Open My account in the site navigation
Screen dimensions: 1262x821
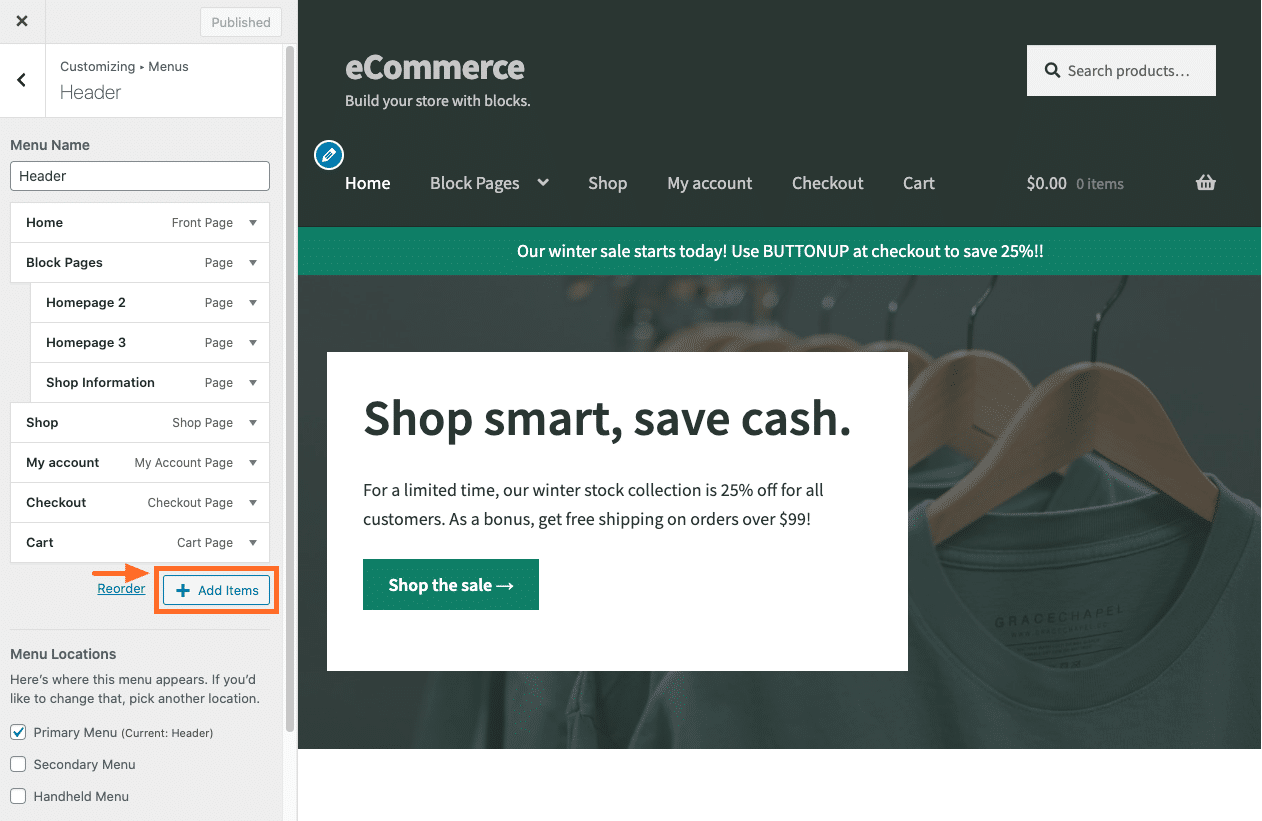click(709, 183)
